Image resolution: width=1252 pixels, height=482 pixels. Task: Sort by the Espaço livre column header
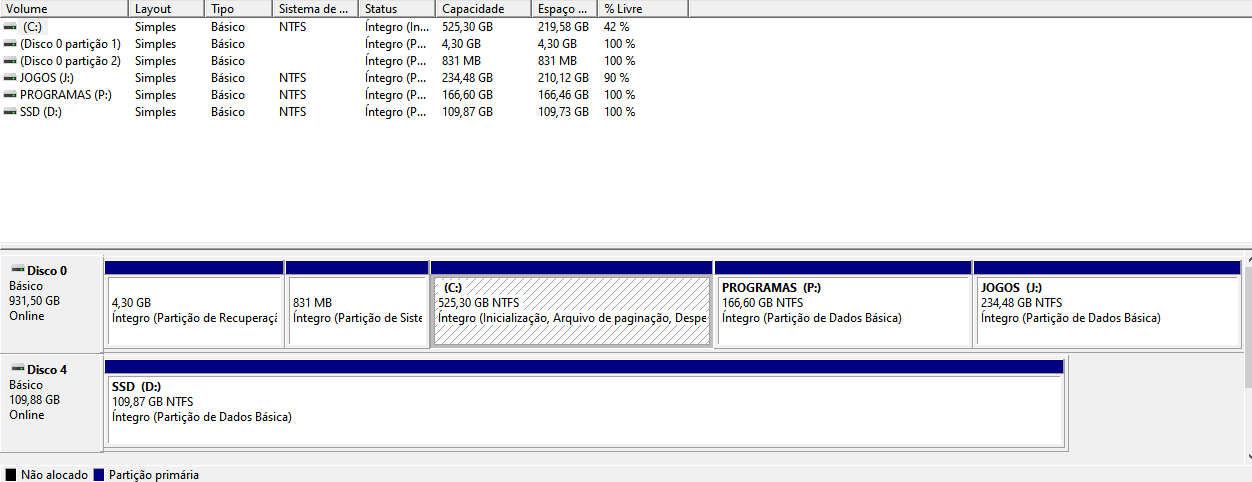564,8
